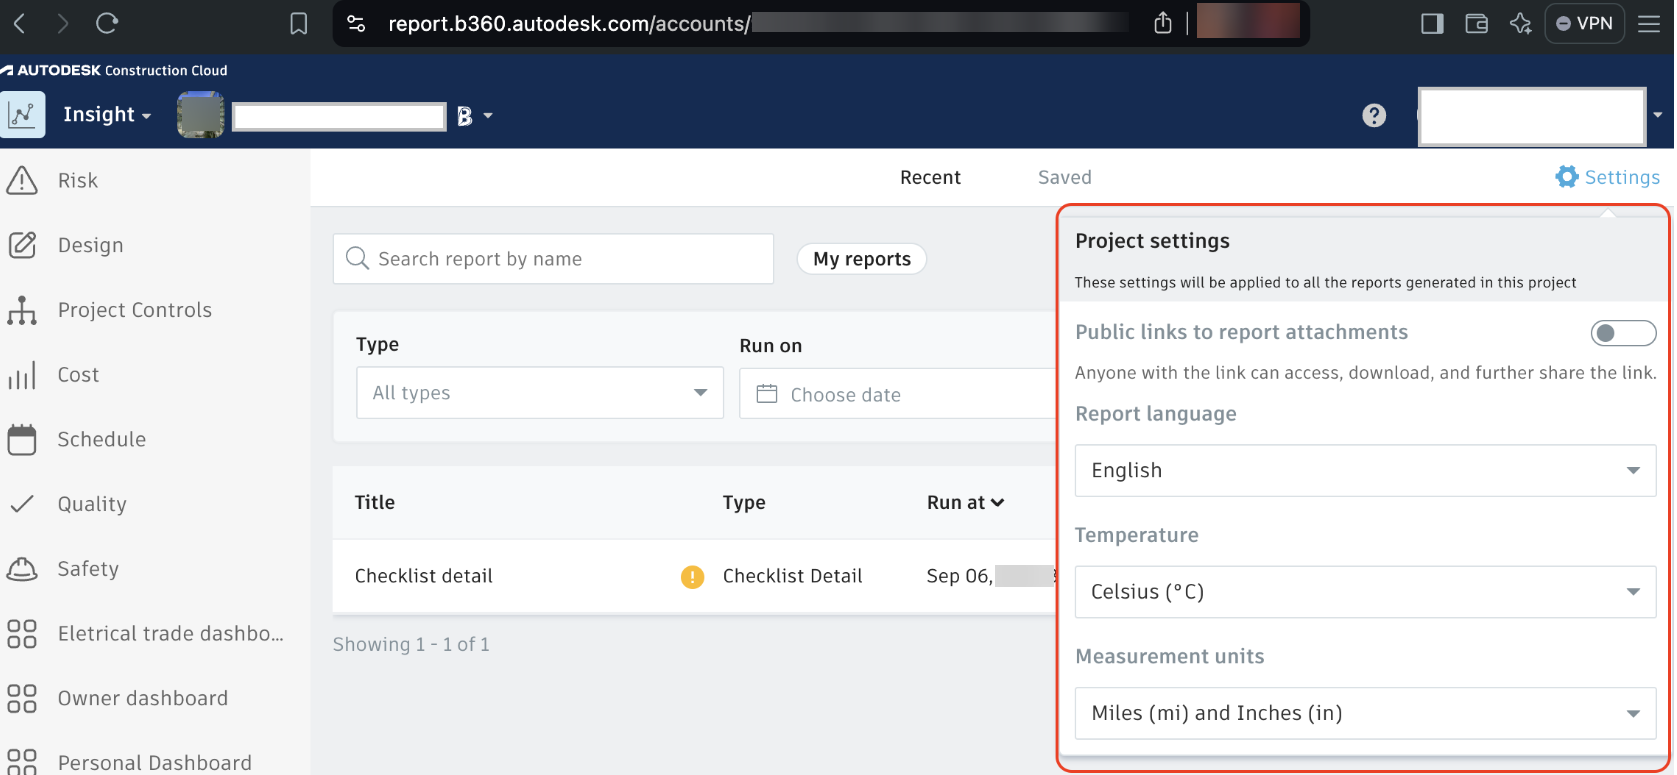Open the Cost bar chart icon

pos(21,375)
